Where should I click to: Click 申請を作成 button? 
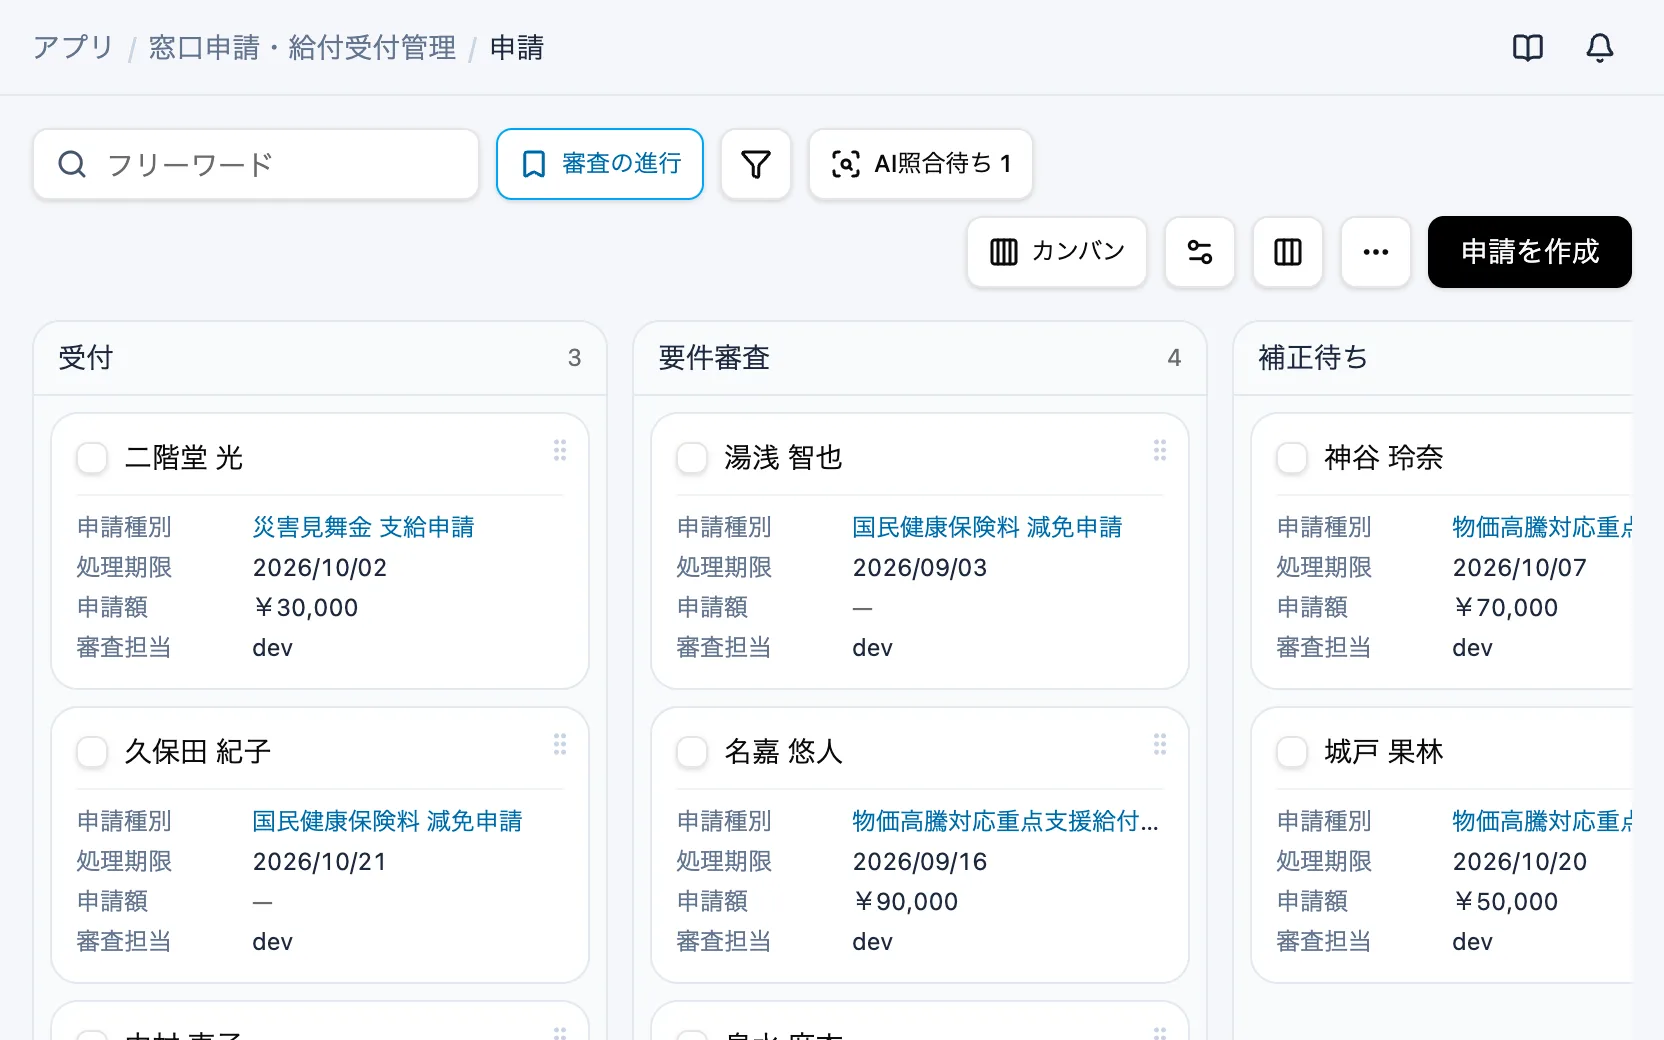1530,252
